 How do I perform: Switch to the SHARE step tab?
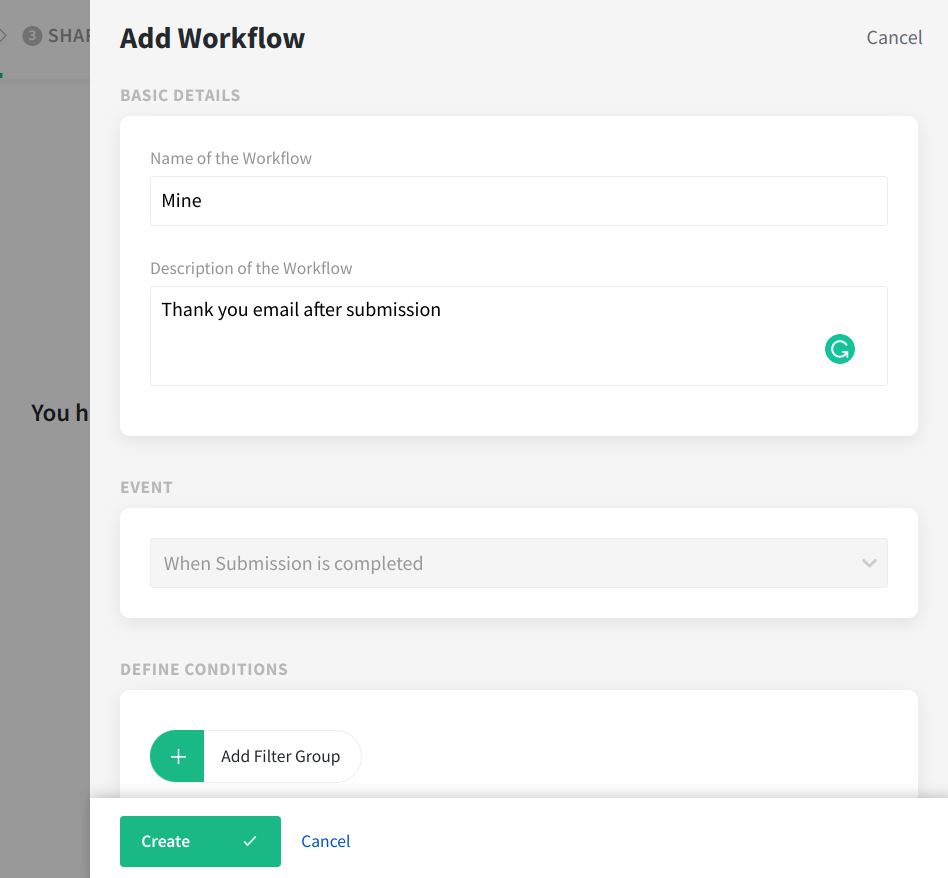tap(68, 36)
